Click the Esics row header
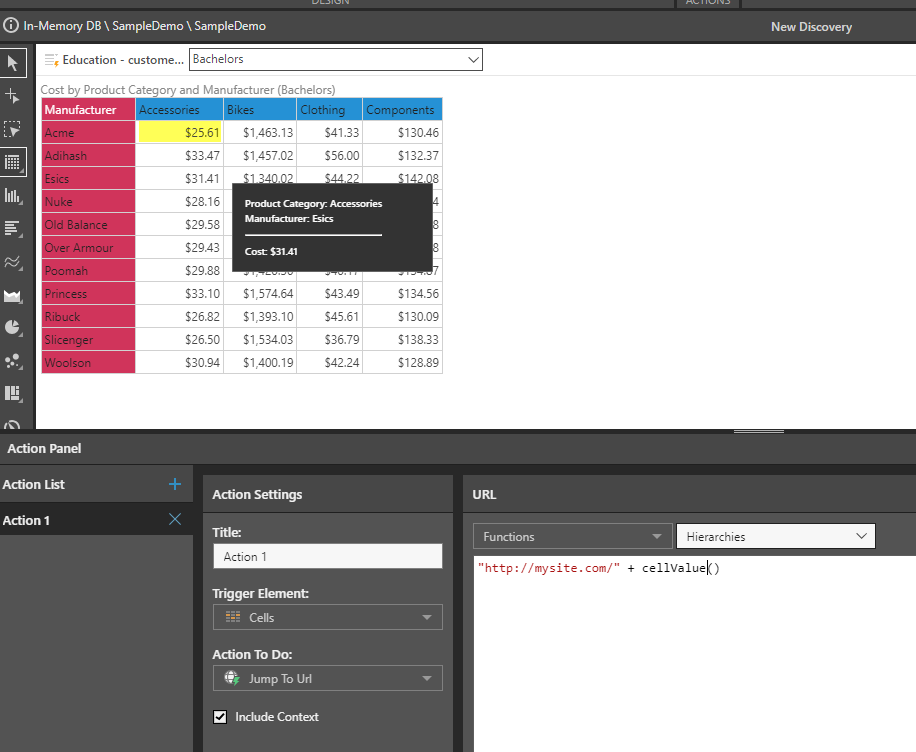This screenshot has height=752, width=916. (x=88, y=179)
